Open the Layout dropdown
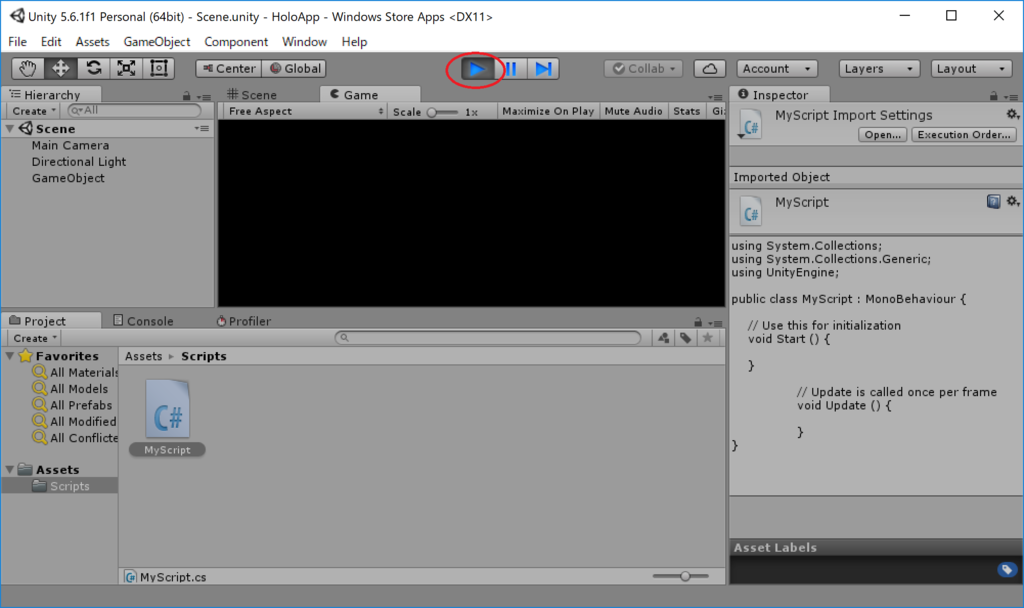The image size is (1024, 608). point(971,69)
